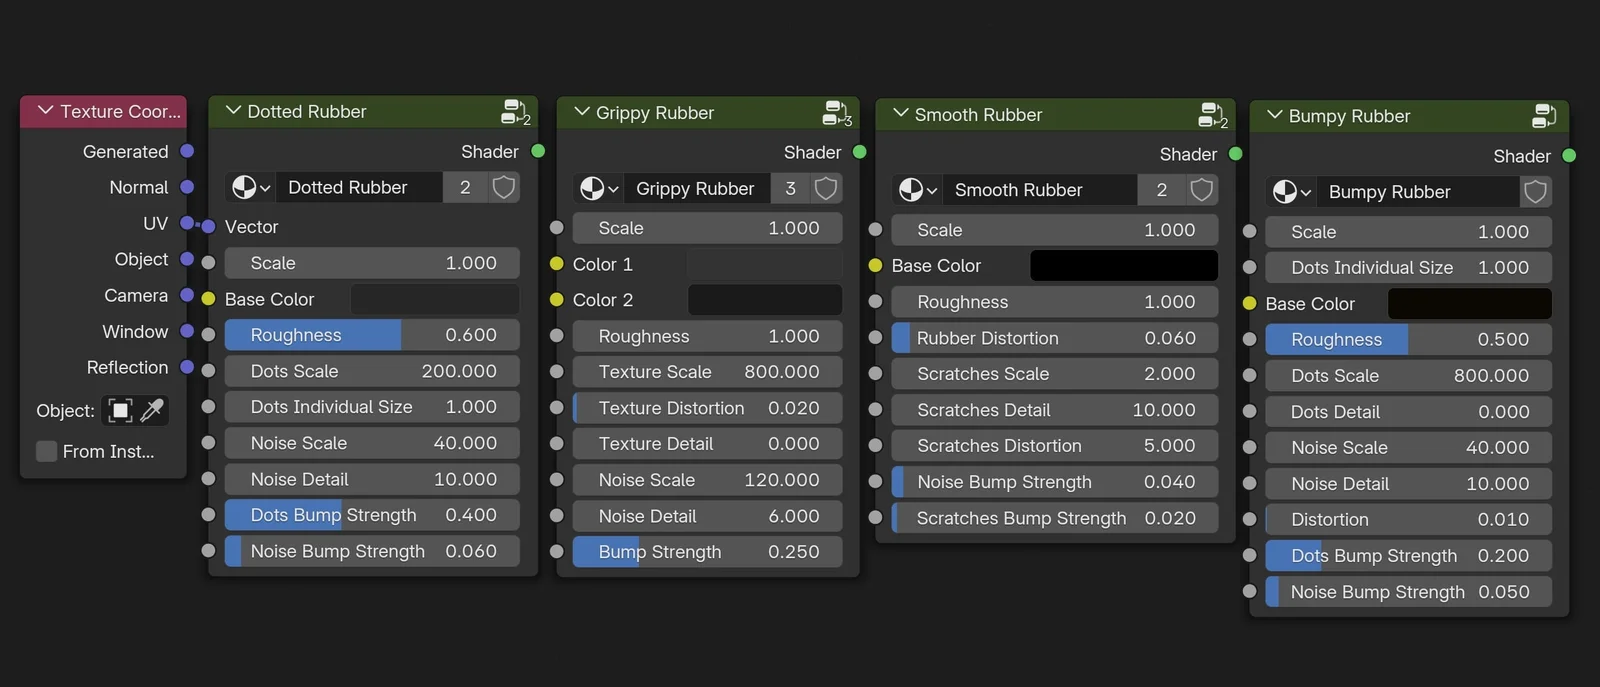Open Dotted Rubber Base Color swatch
Viewport: 1600px width, 687px height.
click(434, 299)
